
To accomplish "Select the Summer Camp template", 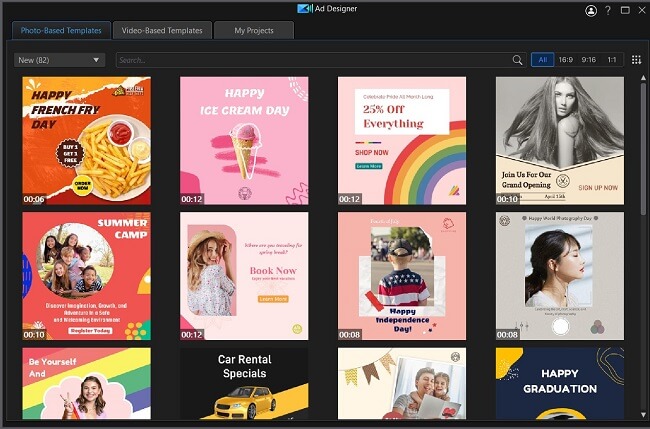I will pyautogui.click(x=87, y=276).
